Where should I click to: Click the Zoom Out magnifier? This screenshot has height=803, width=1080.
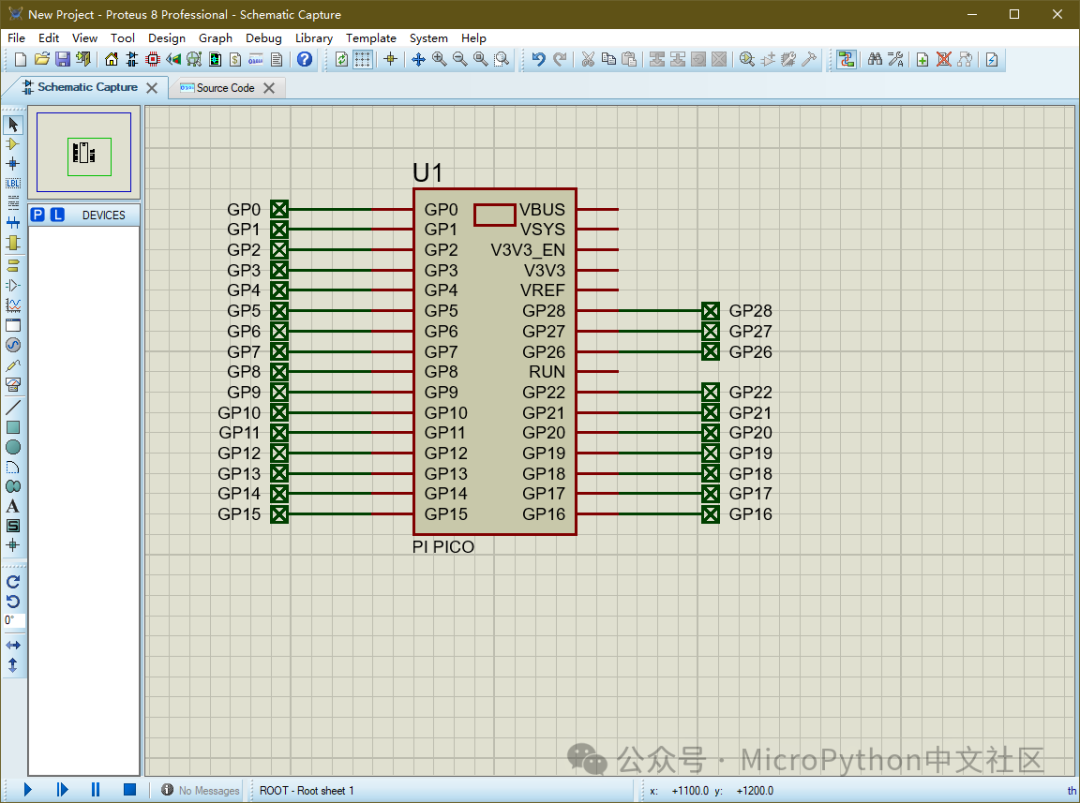click(459, 60)
